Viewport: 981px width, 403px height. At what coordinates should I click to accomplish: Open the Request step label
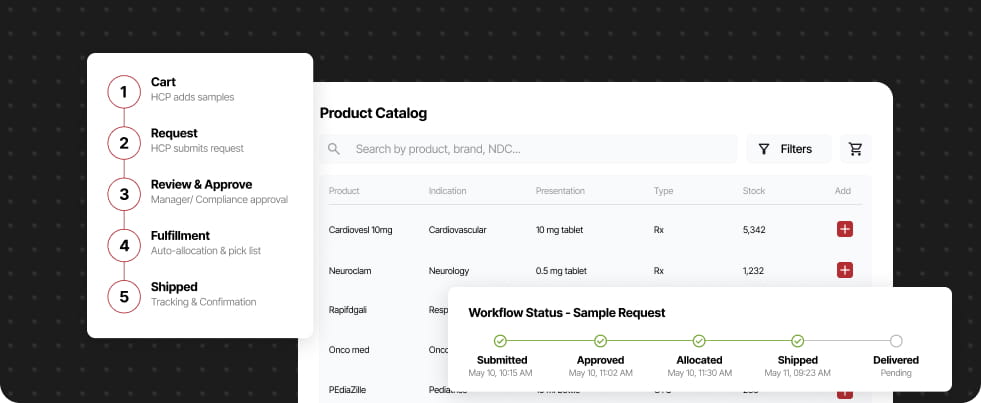(174, 133)
